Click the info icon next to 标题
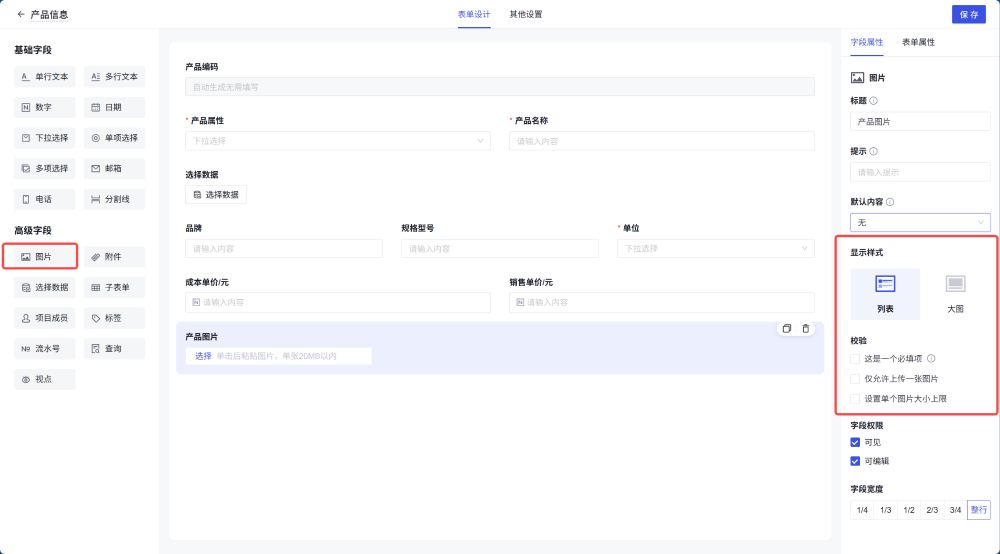Viewport: 1000px width, 554px height. [874, 100]
